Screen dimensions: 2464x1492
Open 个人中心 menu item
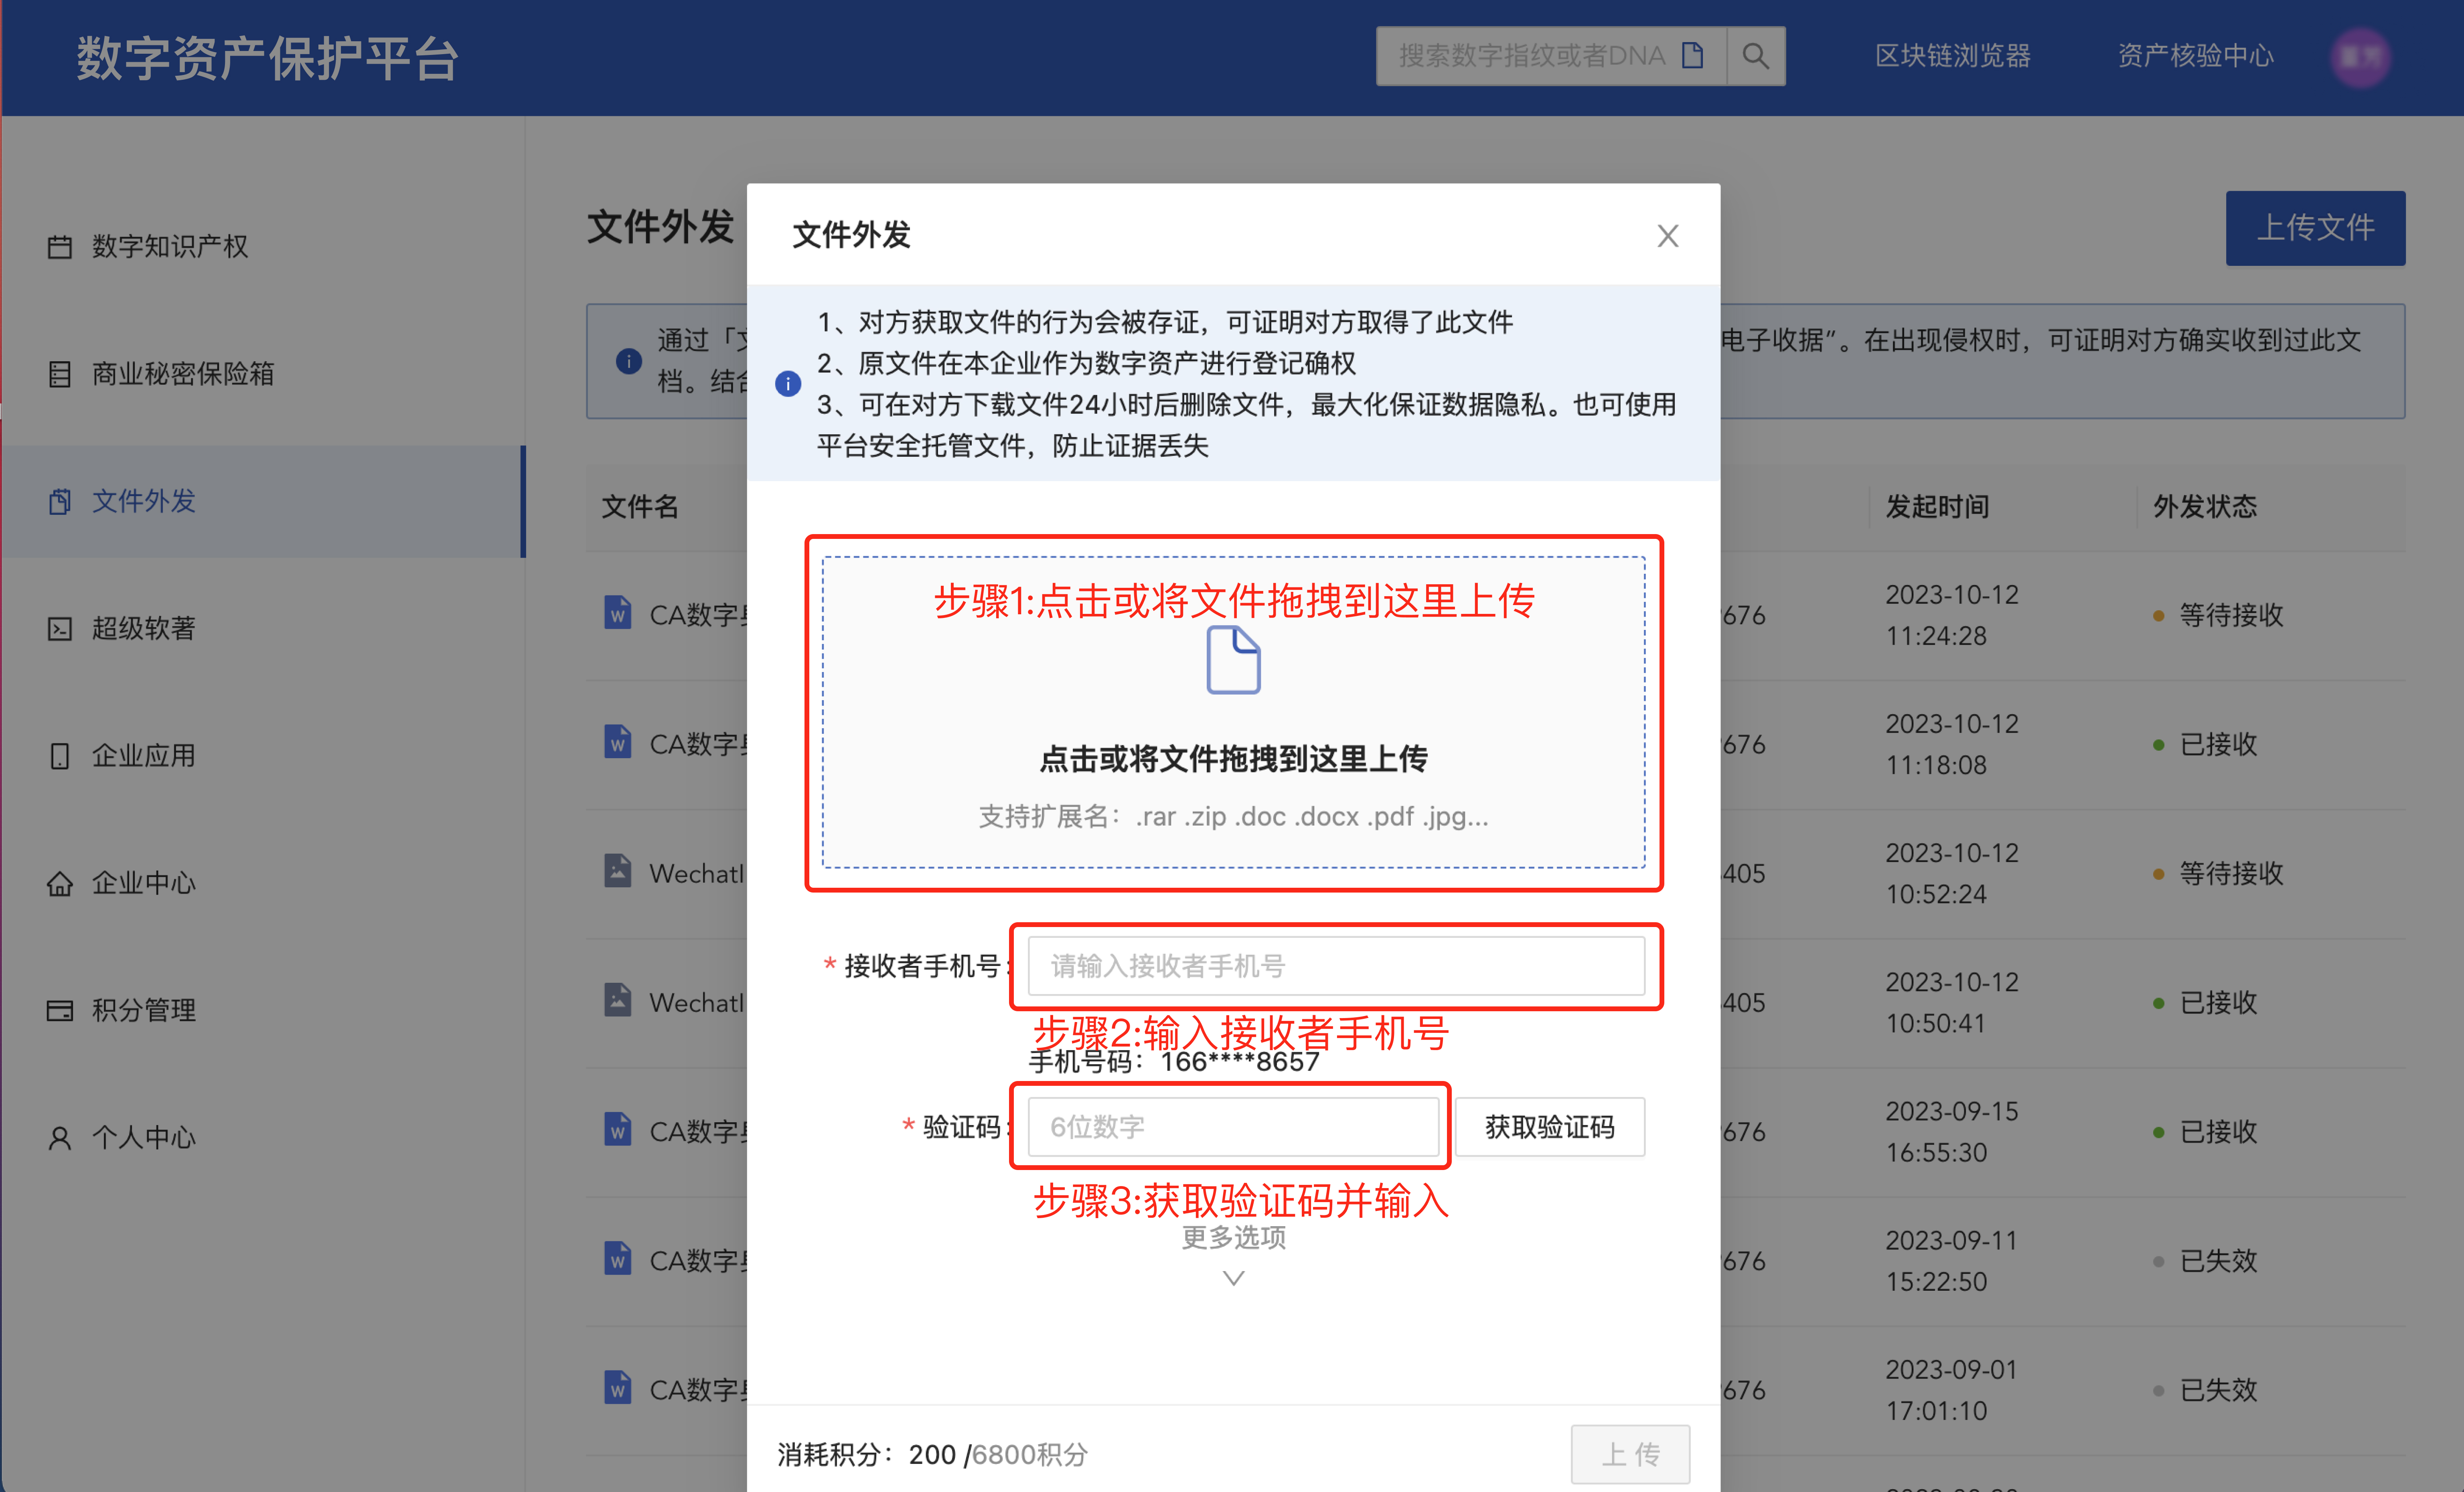(263, 1137)
